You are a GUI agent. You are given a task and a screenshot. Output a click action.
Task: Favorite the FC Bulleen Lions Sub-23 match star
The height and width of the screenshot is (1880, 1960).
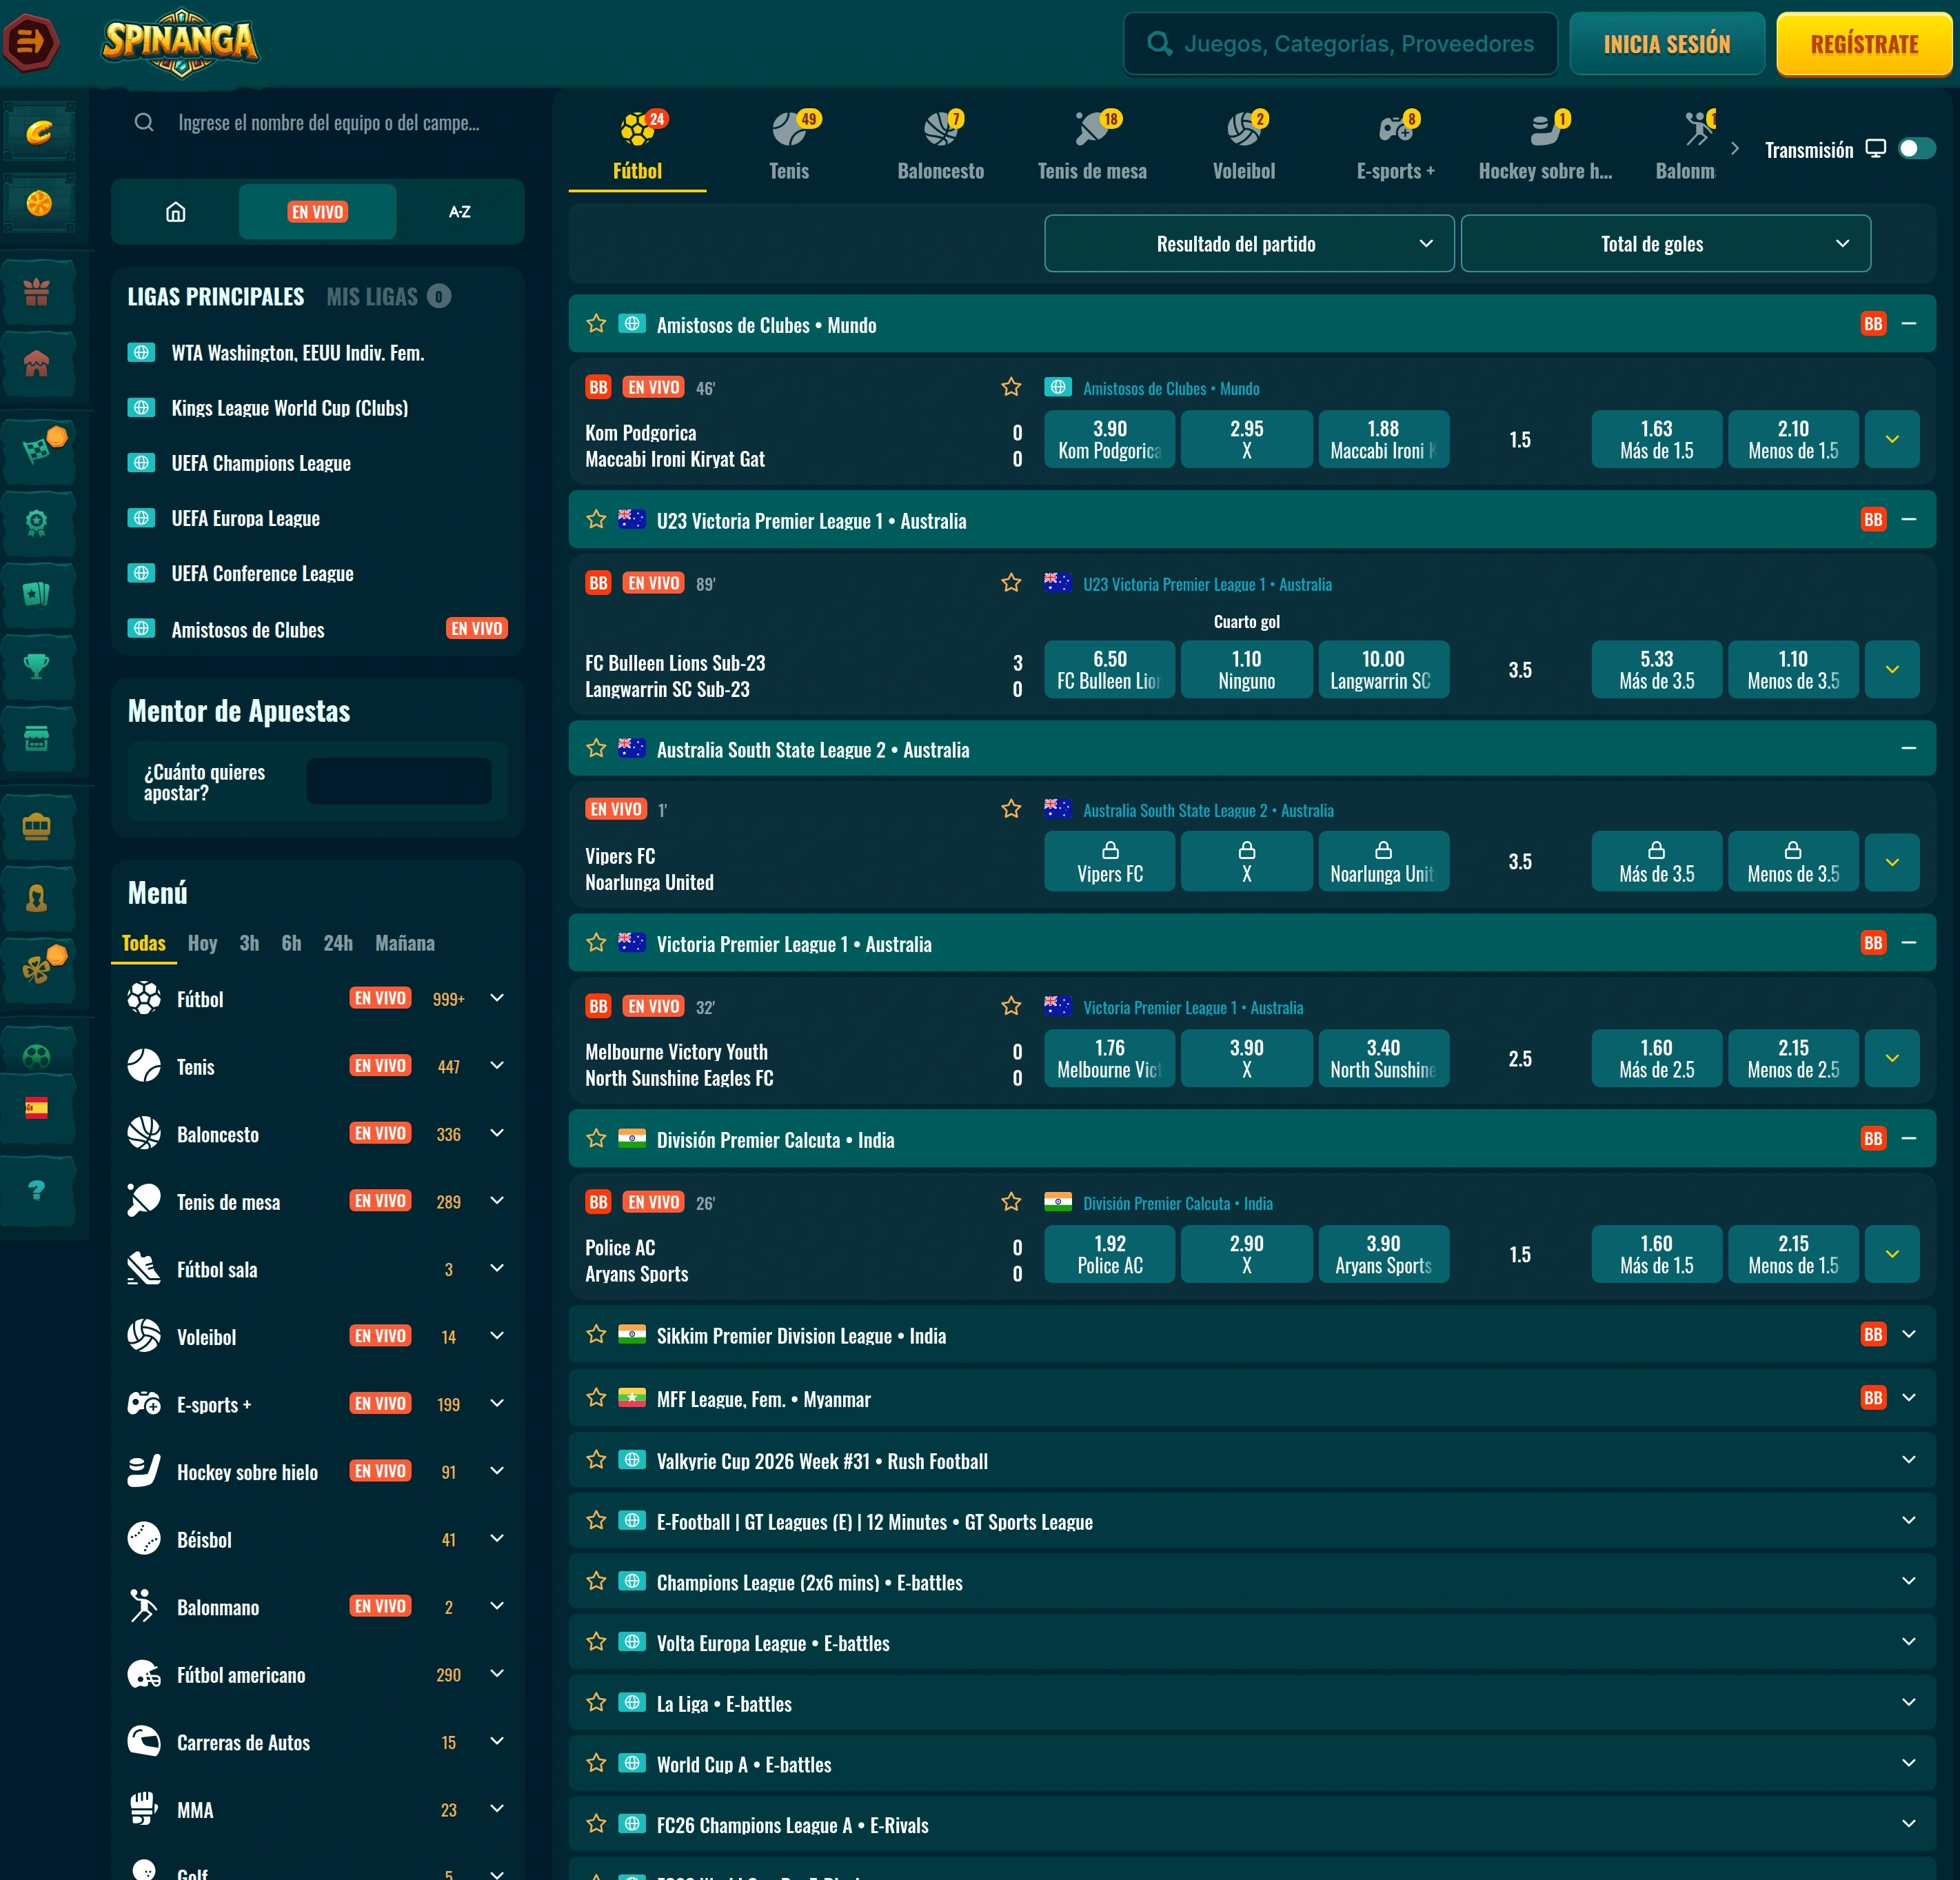pos(1011,583)
